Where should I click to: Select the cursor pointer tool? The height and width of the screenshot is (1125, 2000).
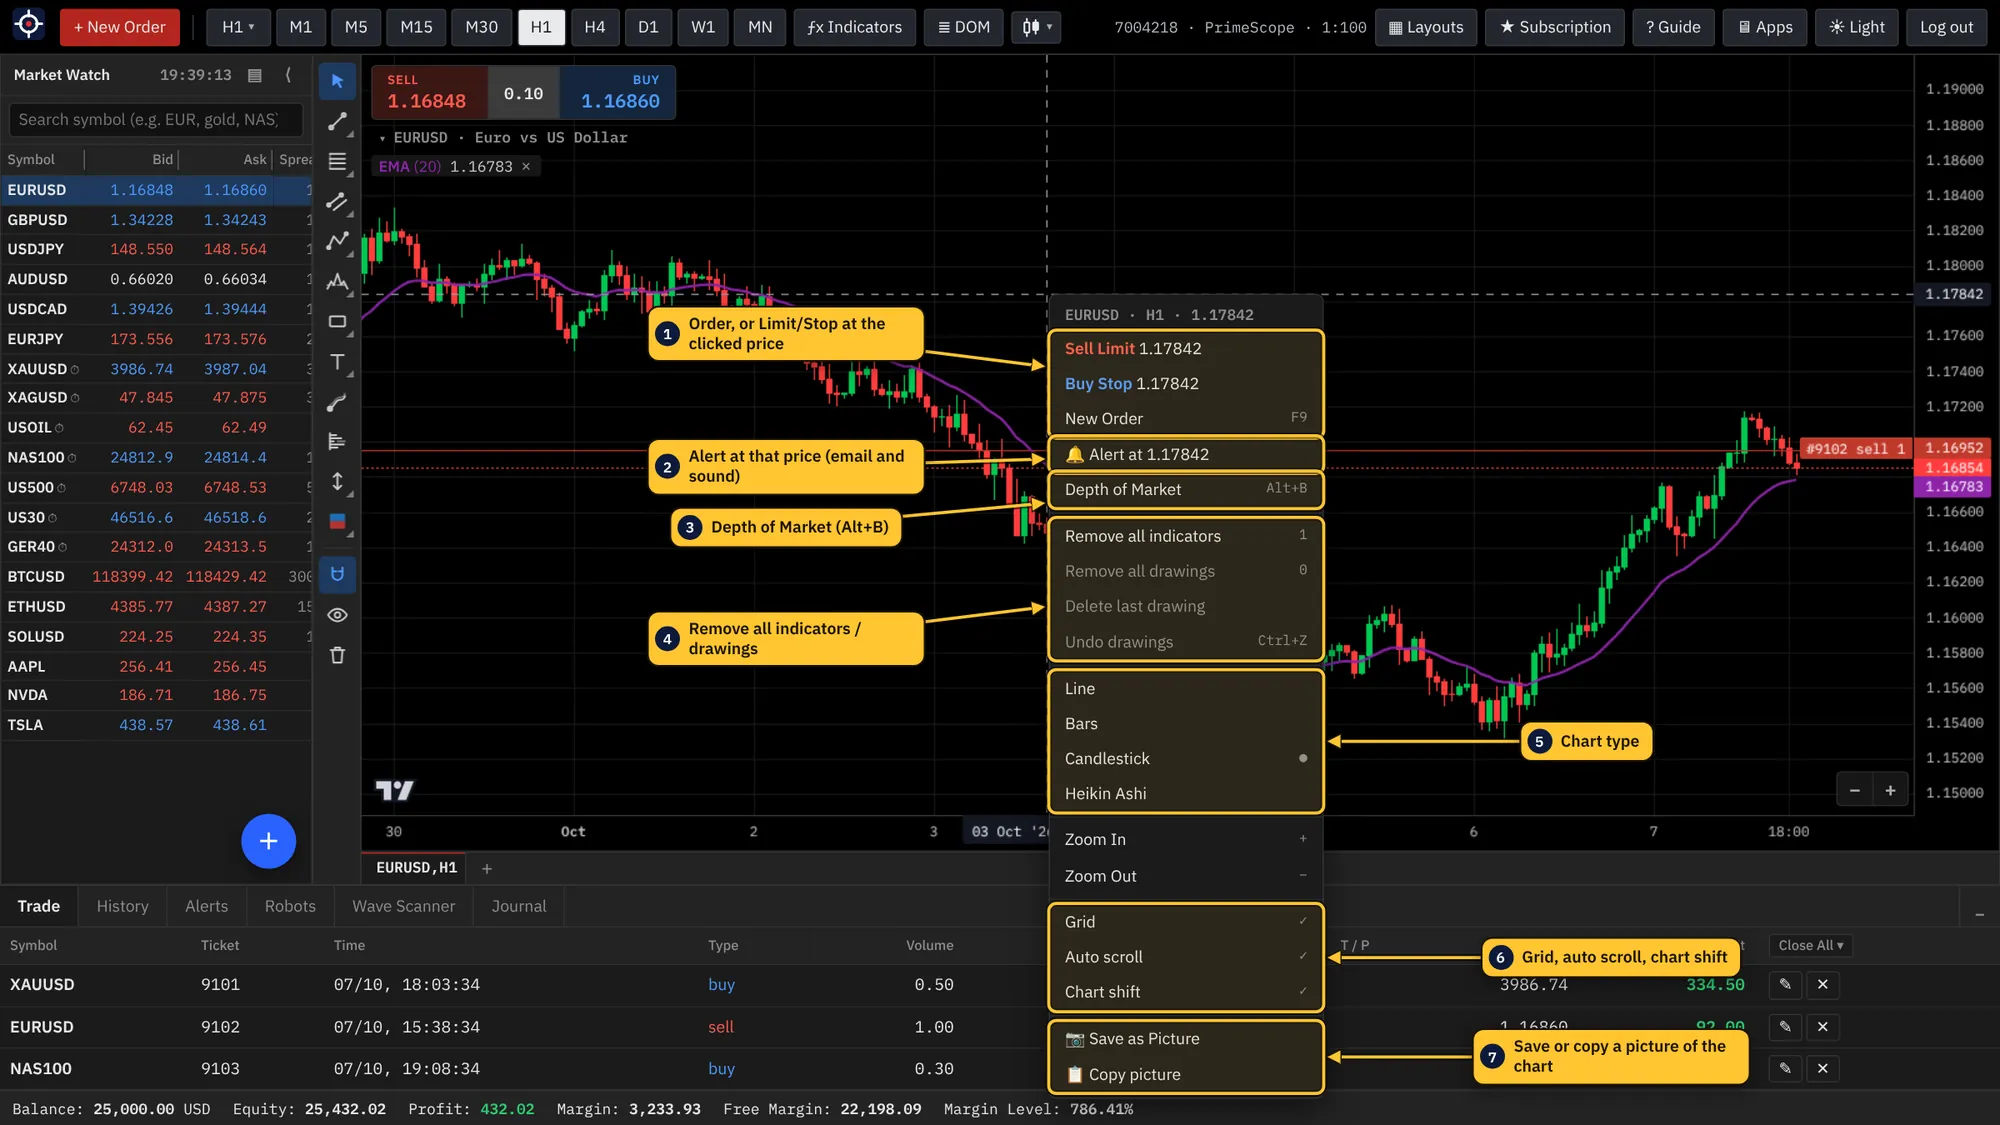pyautogui.click(x=337, y=81)
